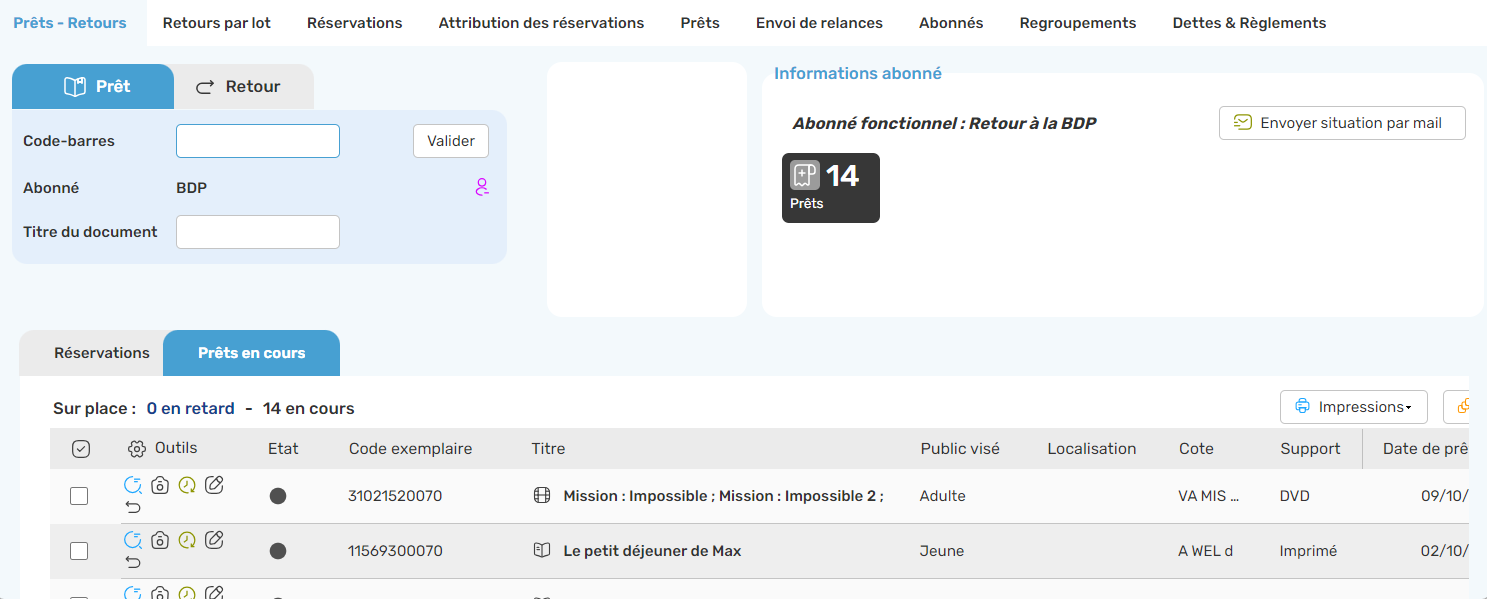
Task: Click bag icon in Le petit déjeuner de Max row
Action: pos(160,541)
